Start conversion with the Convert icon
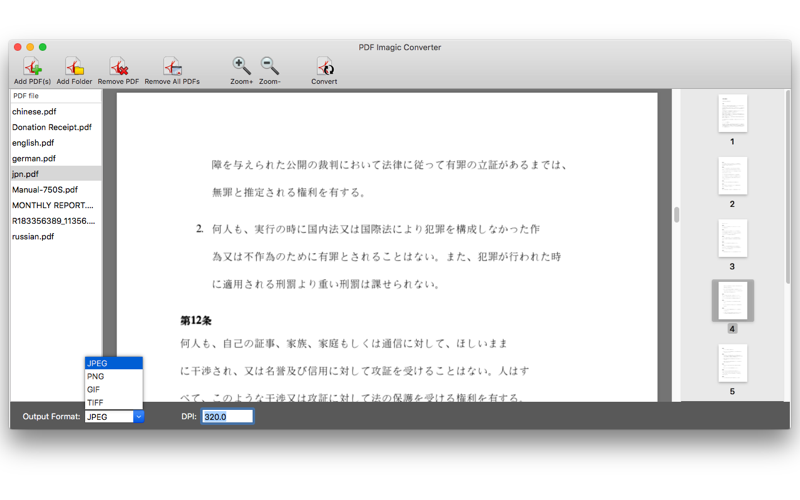The width and height of the screenshot is (800, 500). [x=324, y=67]
